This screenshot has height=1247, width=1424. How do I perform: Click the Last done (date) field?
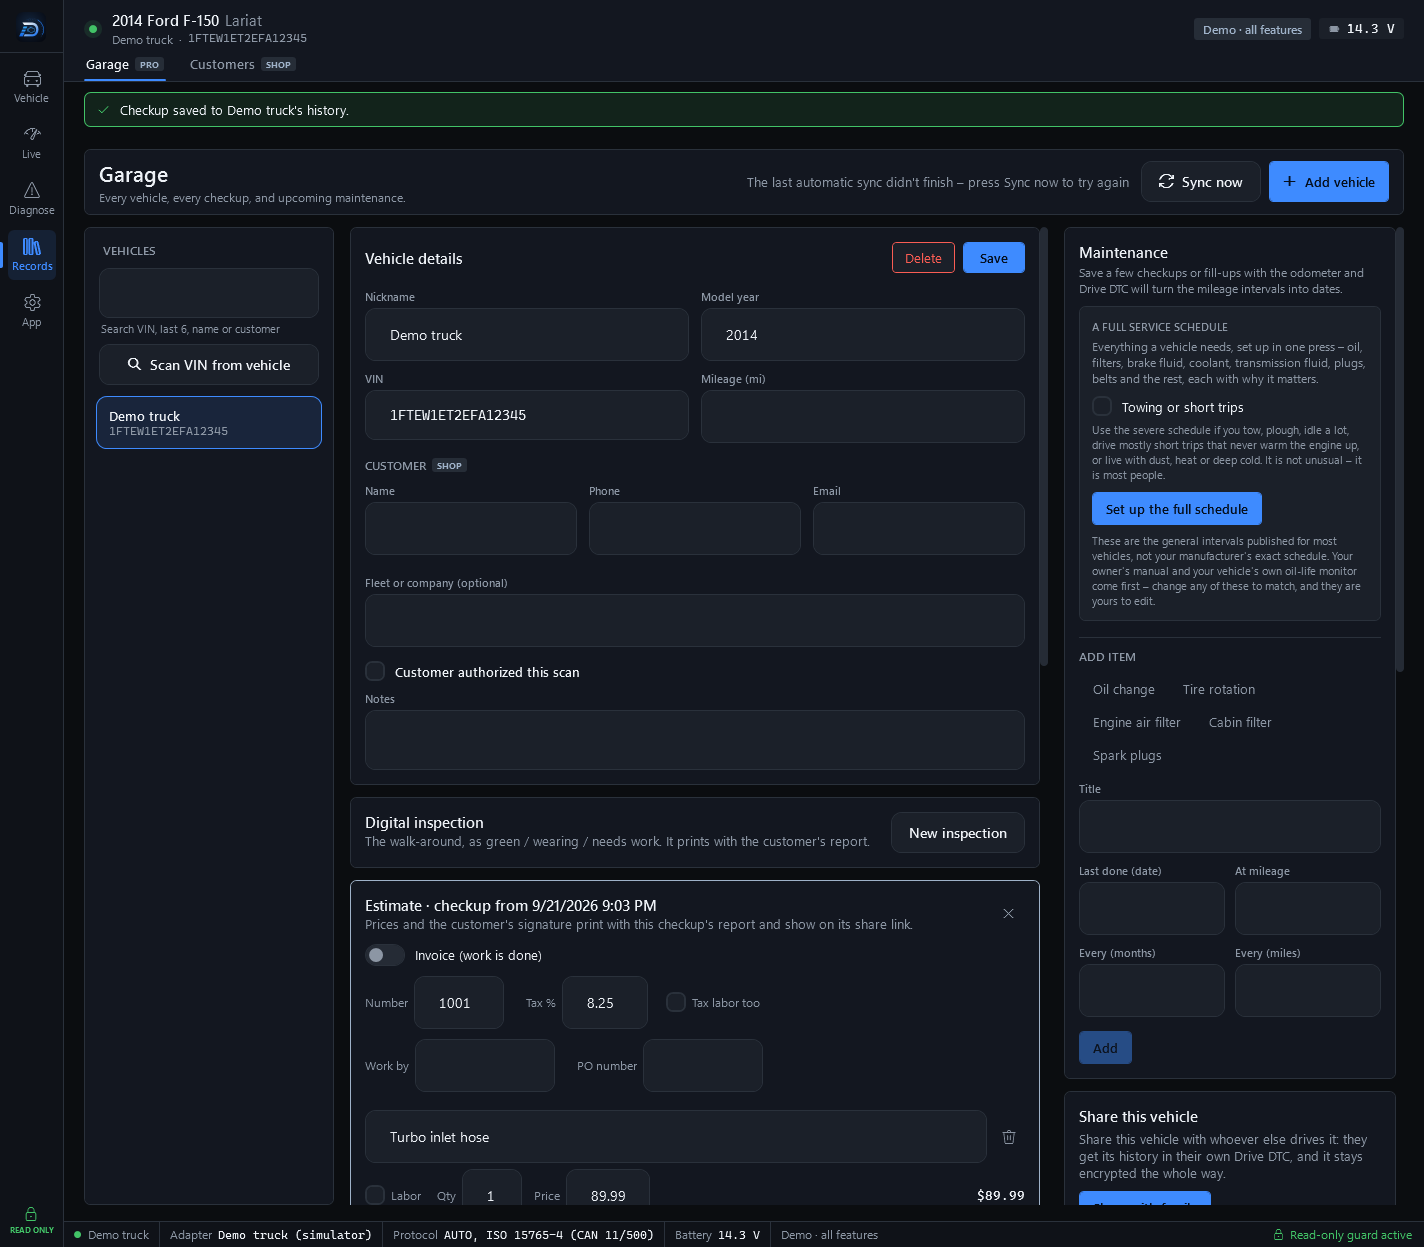[1152, 909]
